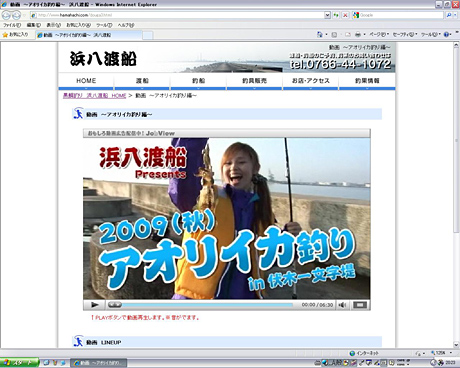Screen dimensions: 460x368
Task: Click the Read Mail envelope icon
Action: click(348, 34)
